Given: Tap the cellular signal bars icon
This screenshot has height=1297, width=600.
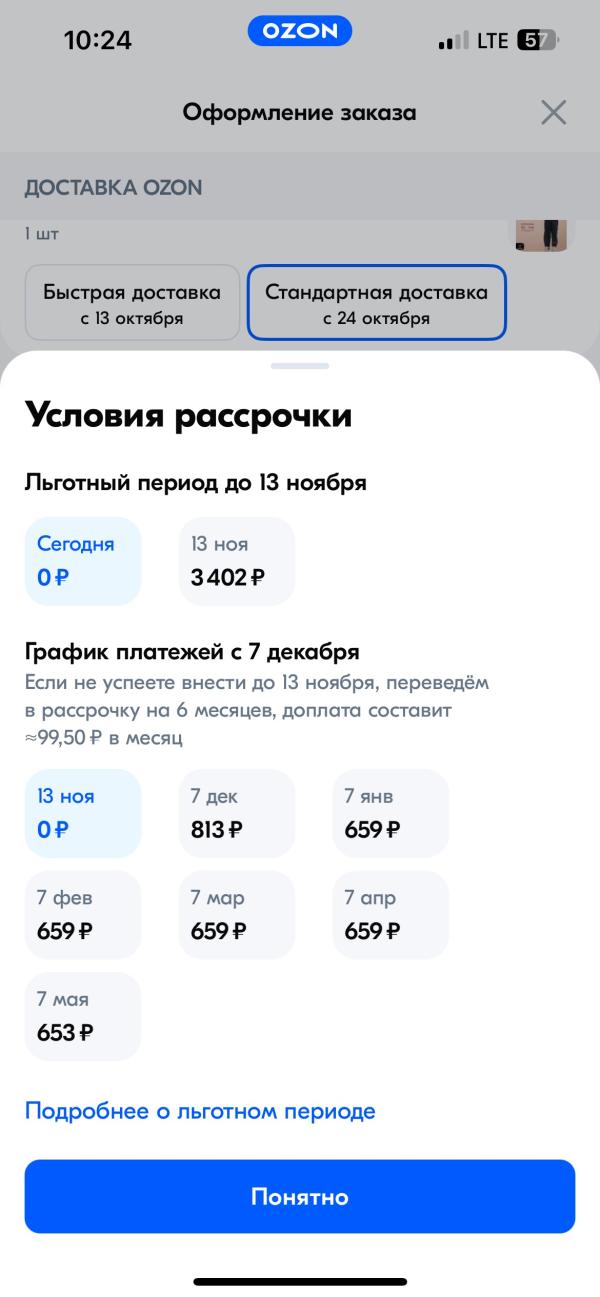Looking at the screenshot, I should tap(453, 41).
